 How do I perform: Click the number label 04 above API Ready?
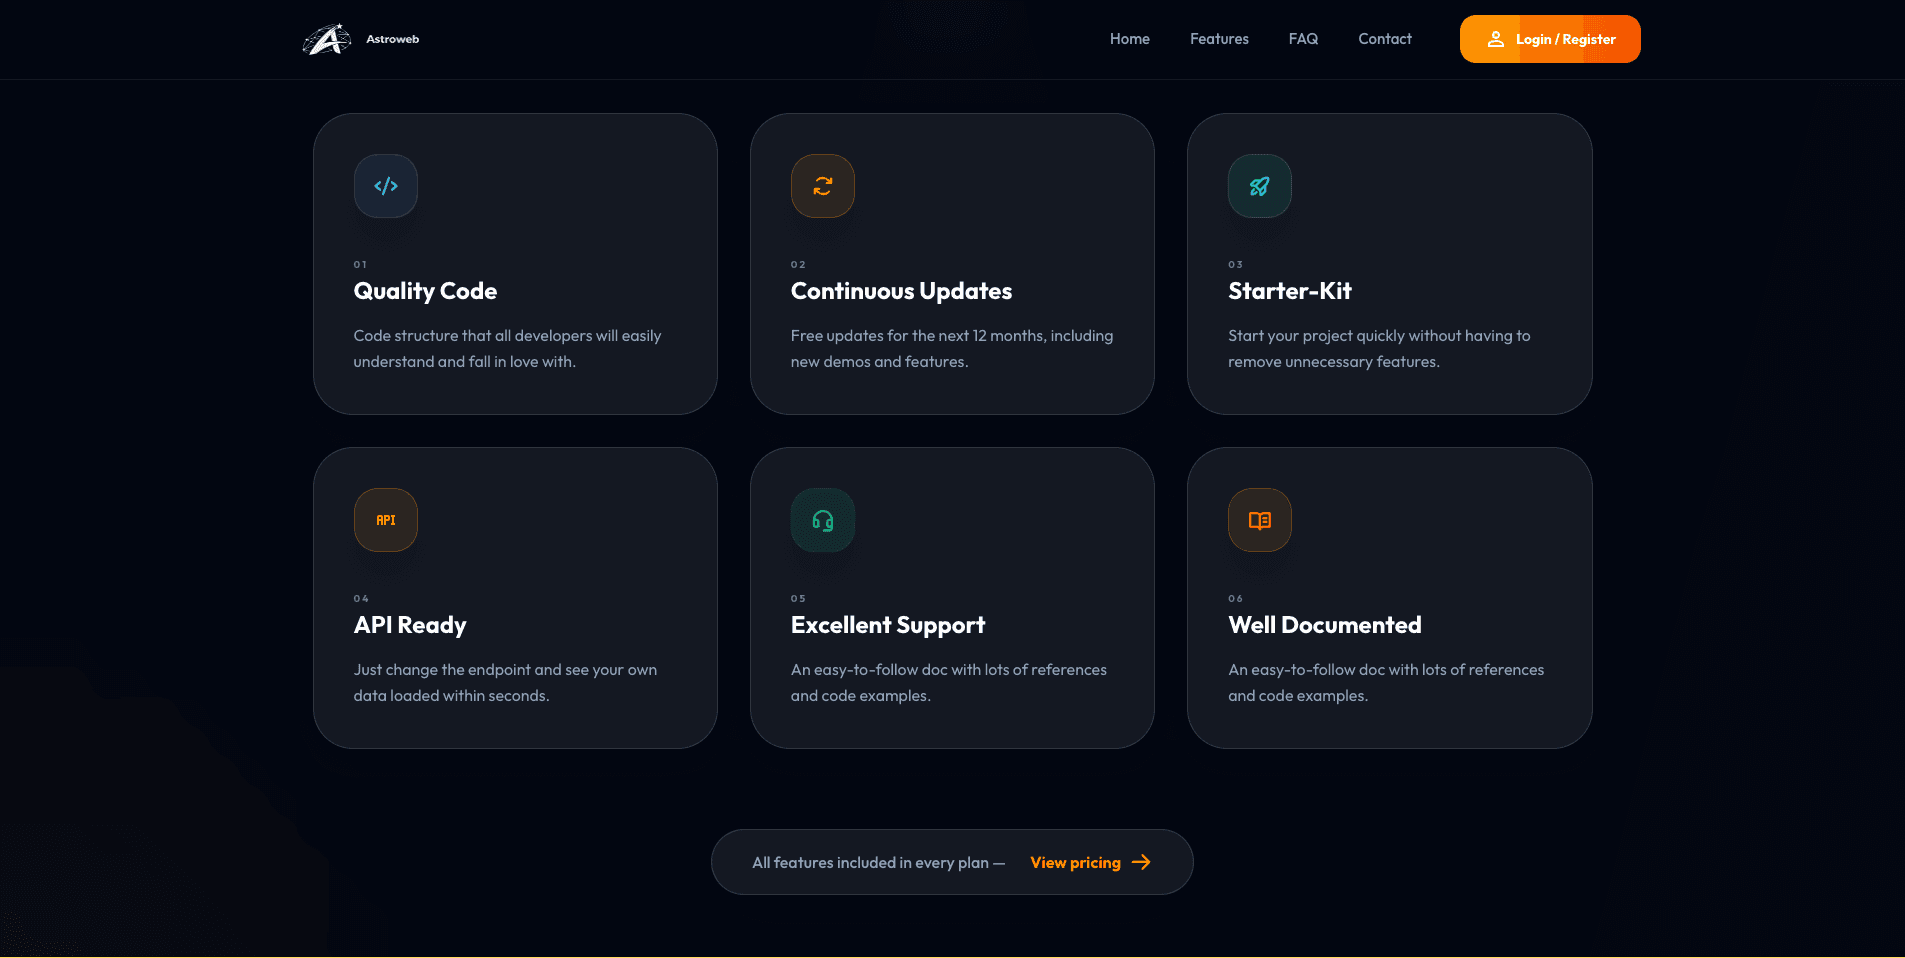pyautogui.click(x=361, y=599)
